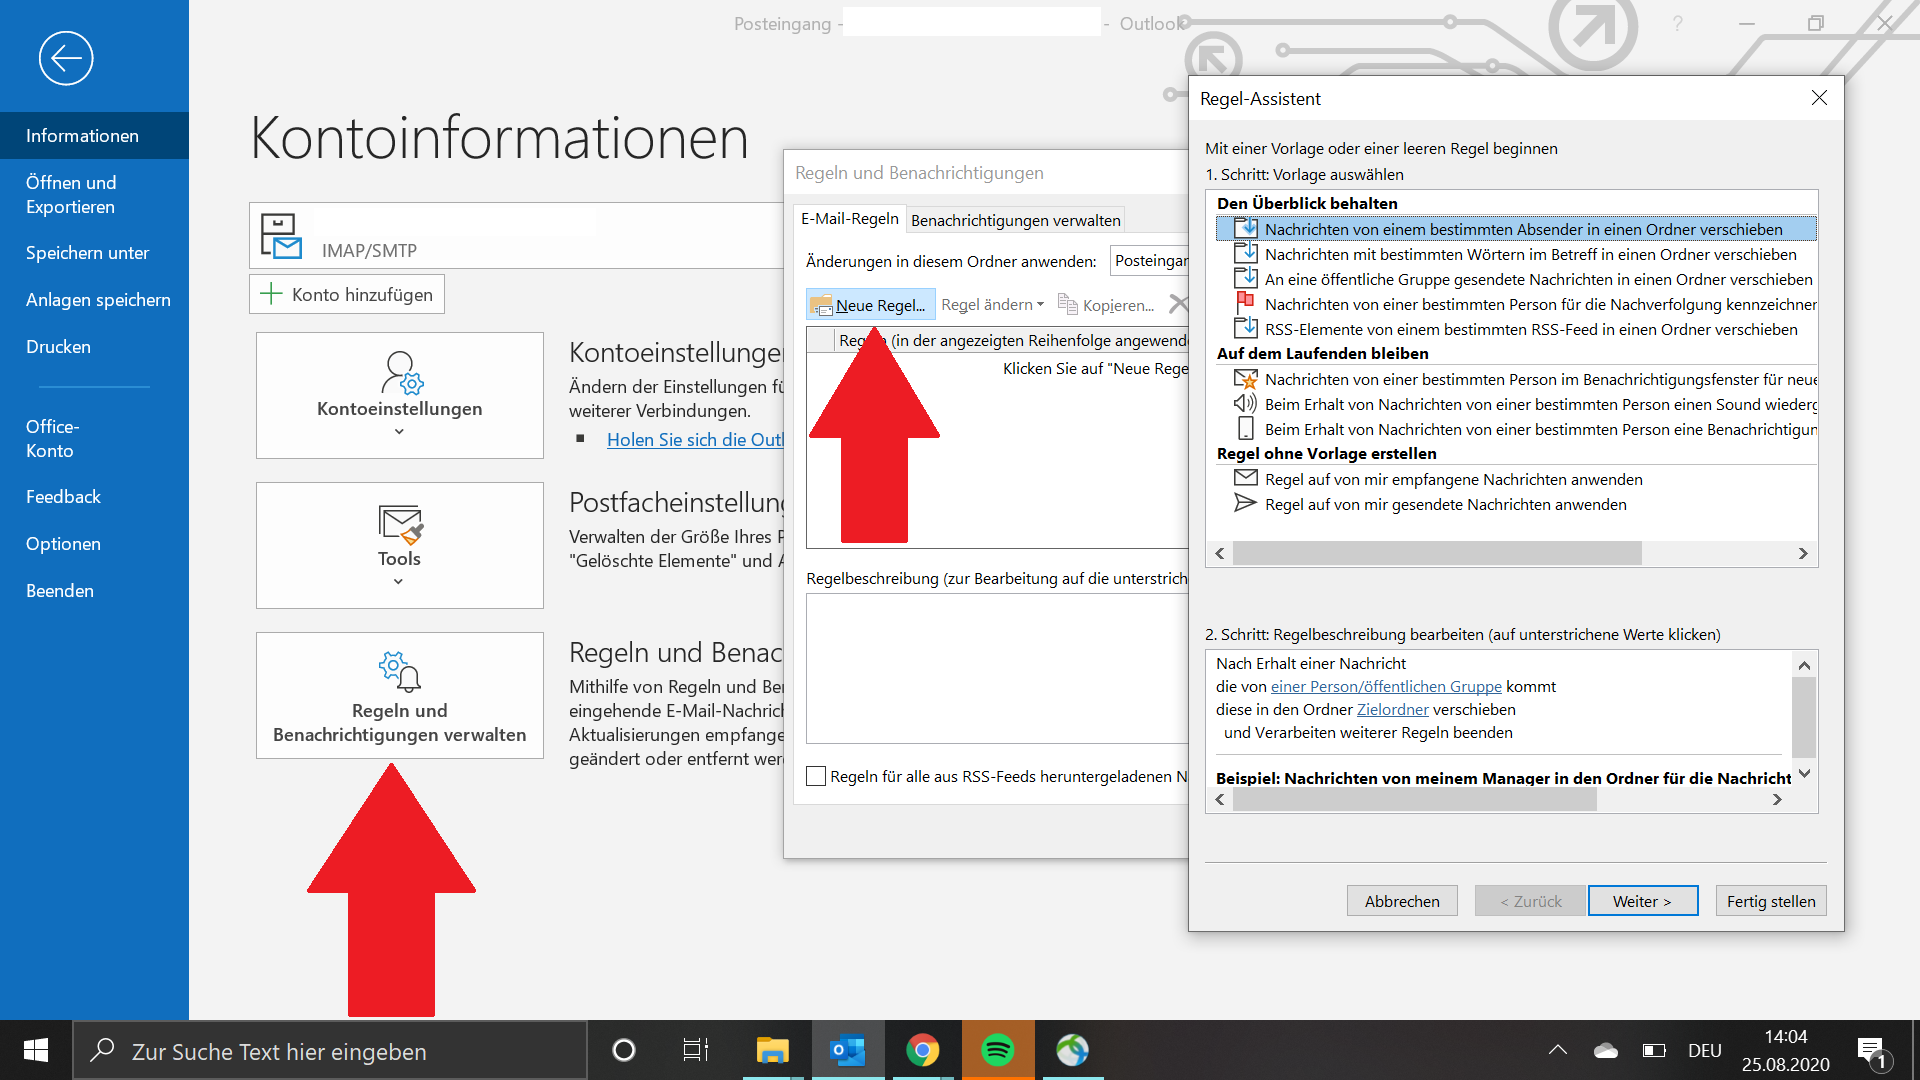Click the flag icon for Nachverfolgung template
This screenshot has width=1920, height=1080.
pyautogui.click(x=1245, y=303)
